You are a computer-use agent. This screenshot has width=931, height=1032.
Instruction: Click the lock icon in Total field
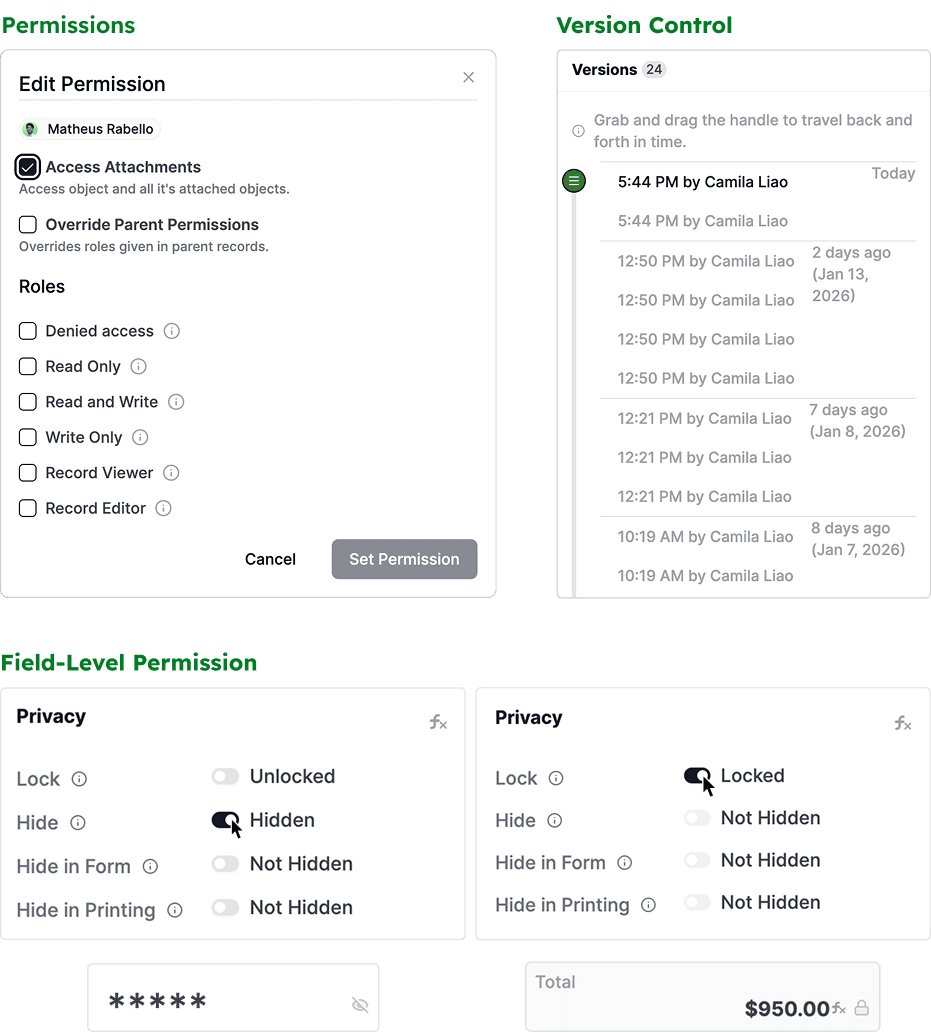click(x=861, y=1008)
